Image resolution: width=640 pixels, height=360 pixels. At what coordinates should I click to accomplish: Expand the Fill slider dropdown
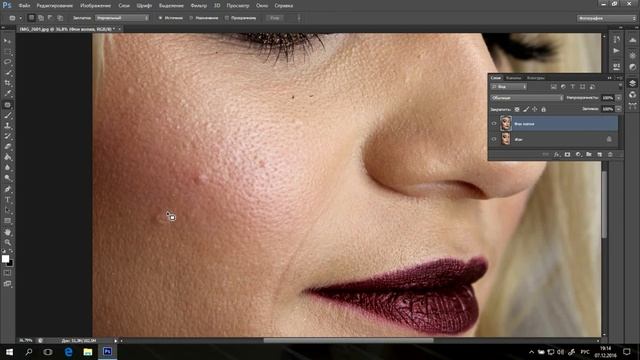[x=619, y=109]
